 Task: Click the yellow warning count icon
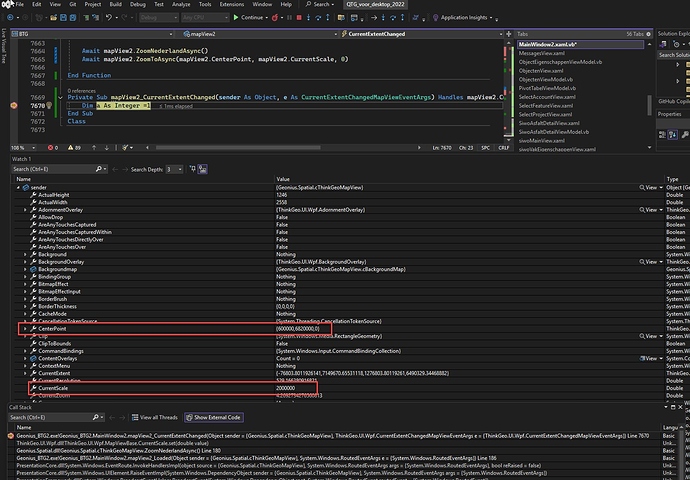(70, 148)
